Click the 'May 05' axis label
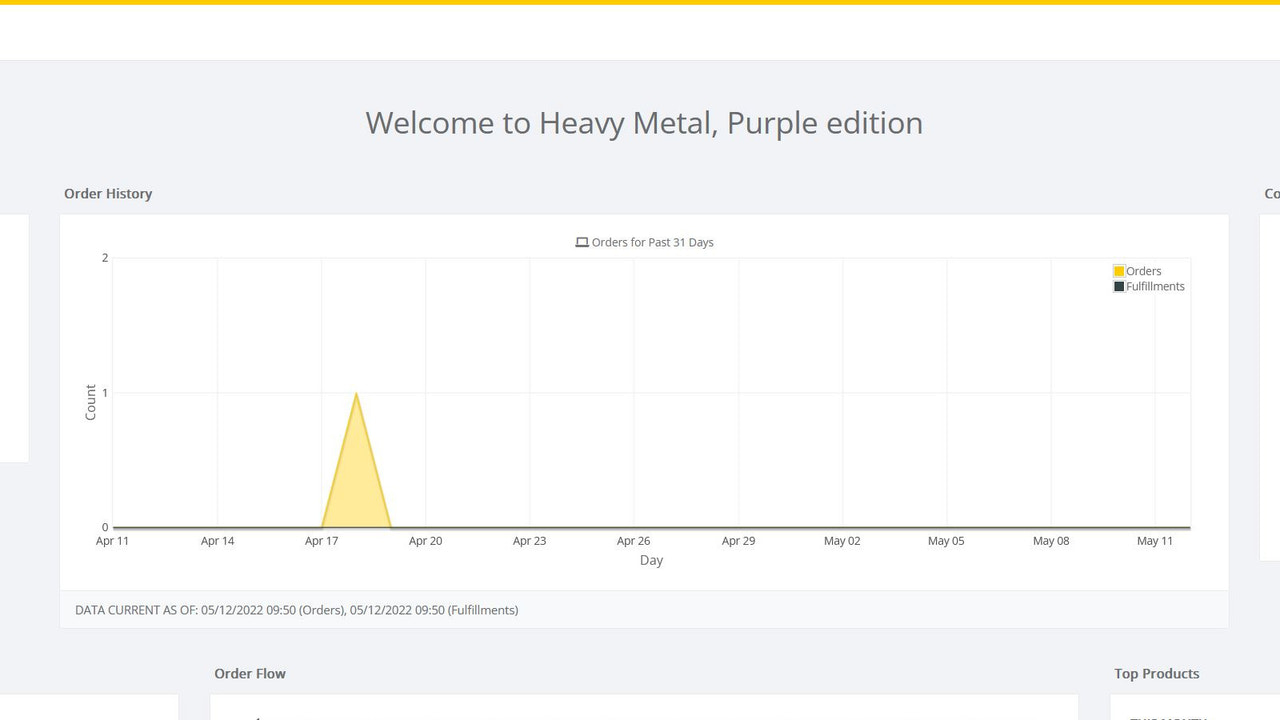Viewport: 1280px width, 720px height. click(x=946, y=541)
